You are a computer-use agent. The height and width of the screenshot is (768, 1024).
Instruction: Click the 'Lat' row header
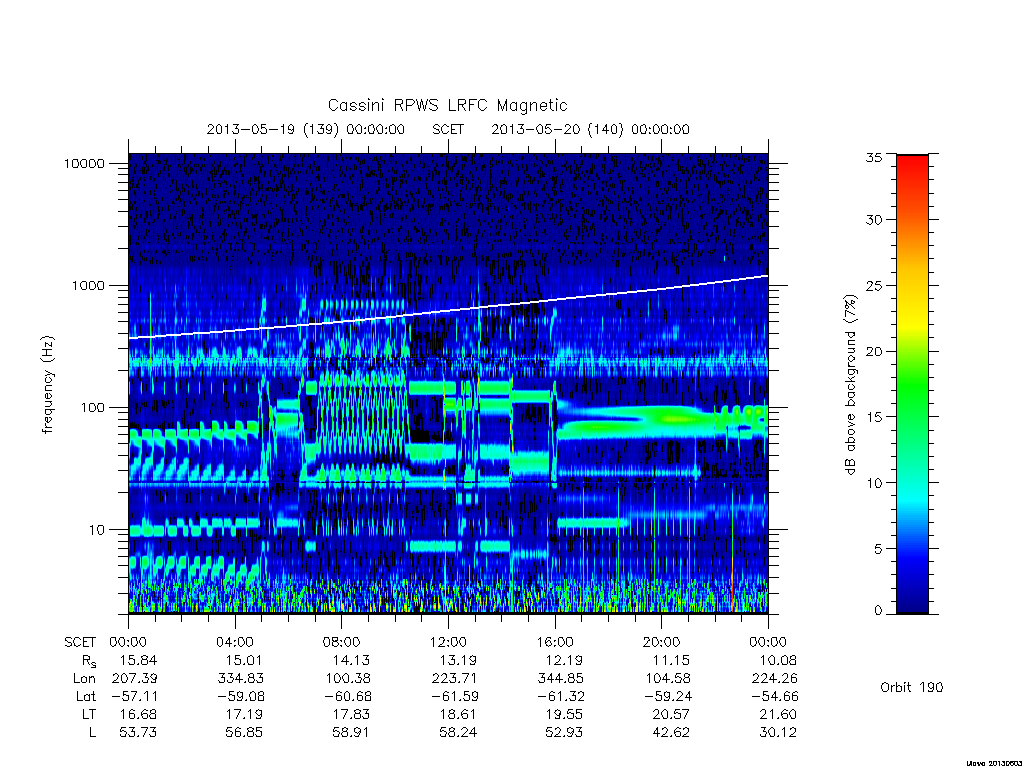click(86, 696)
